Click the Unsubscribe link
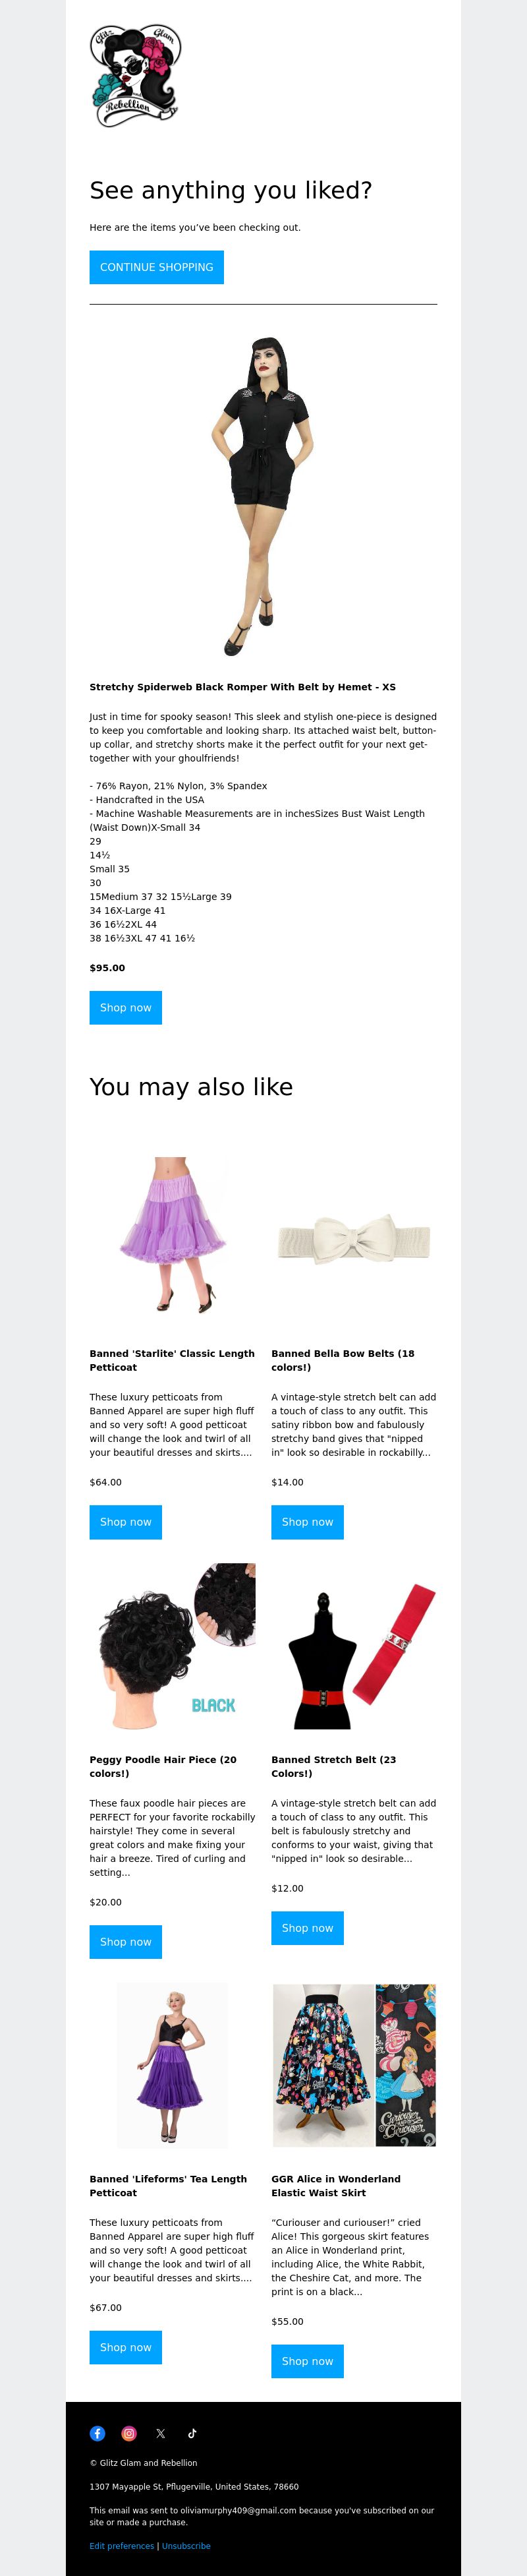527x2576 pixels. [186, 2545]
